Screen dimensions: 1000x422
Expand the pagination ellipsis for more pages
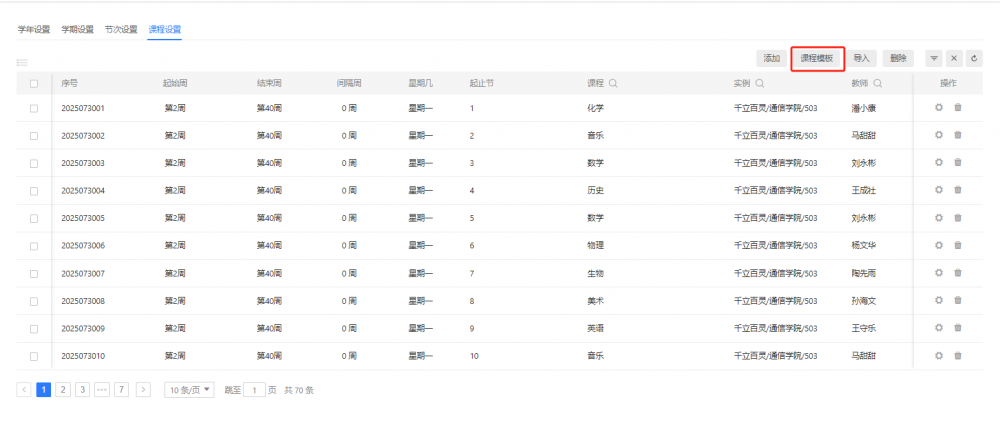coord(101,390)
